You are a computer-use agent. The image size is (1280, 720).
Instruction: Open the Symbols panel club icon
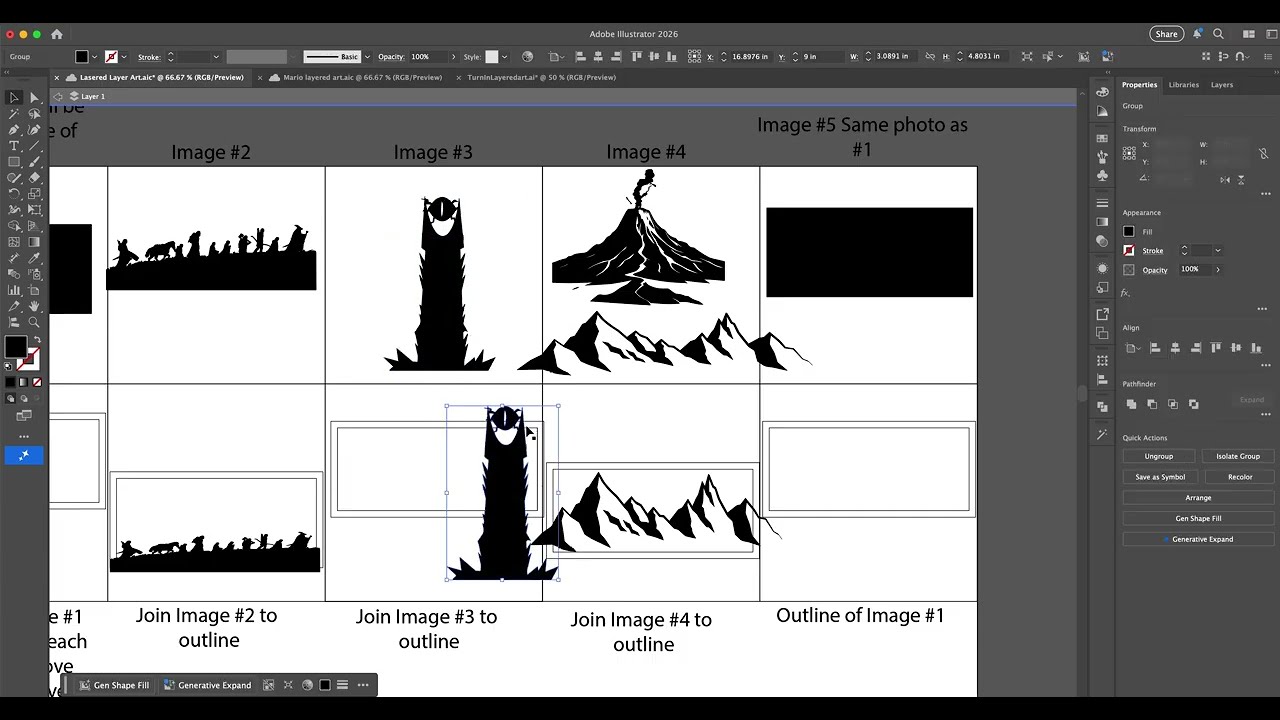1102,175
